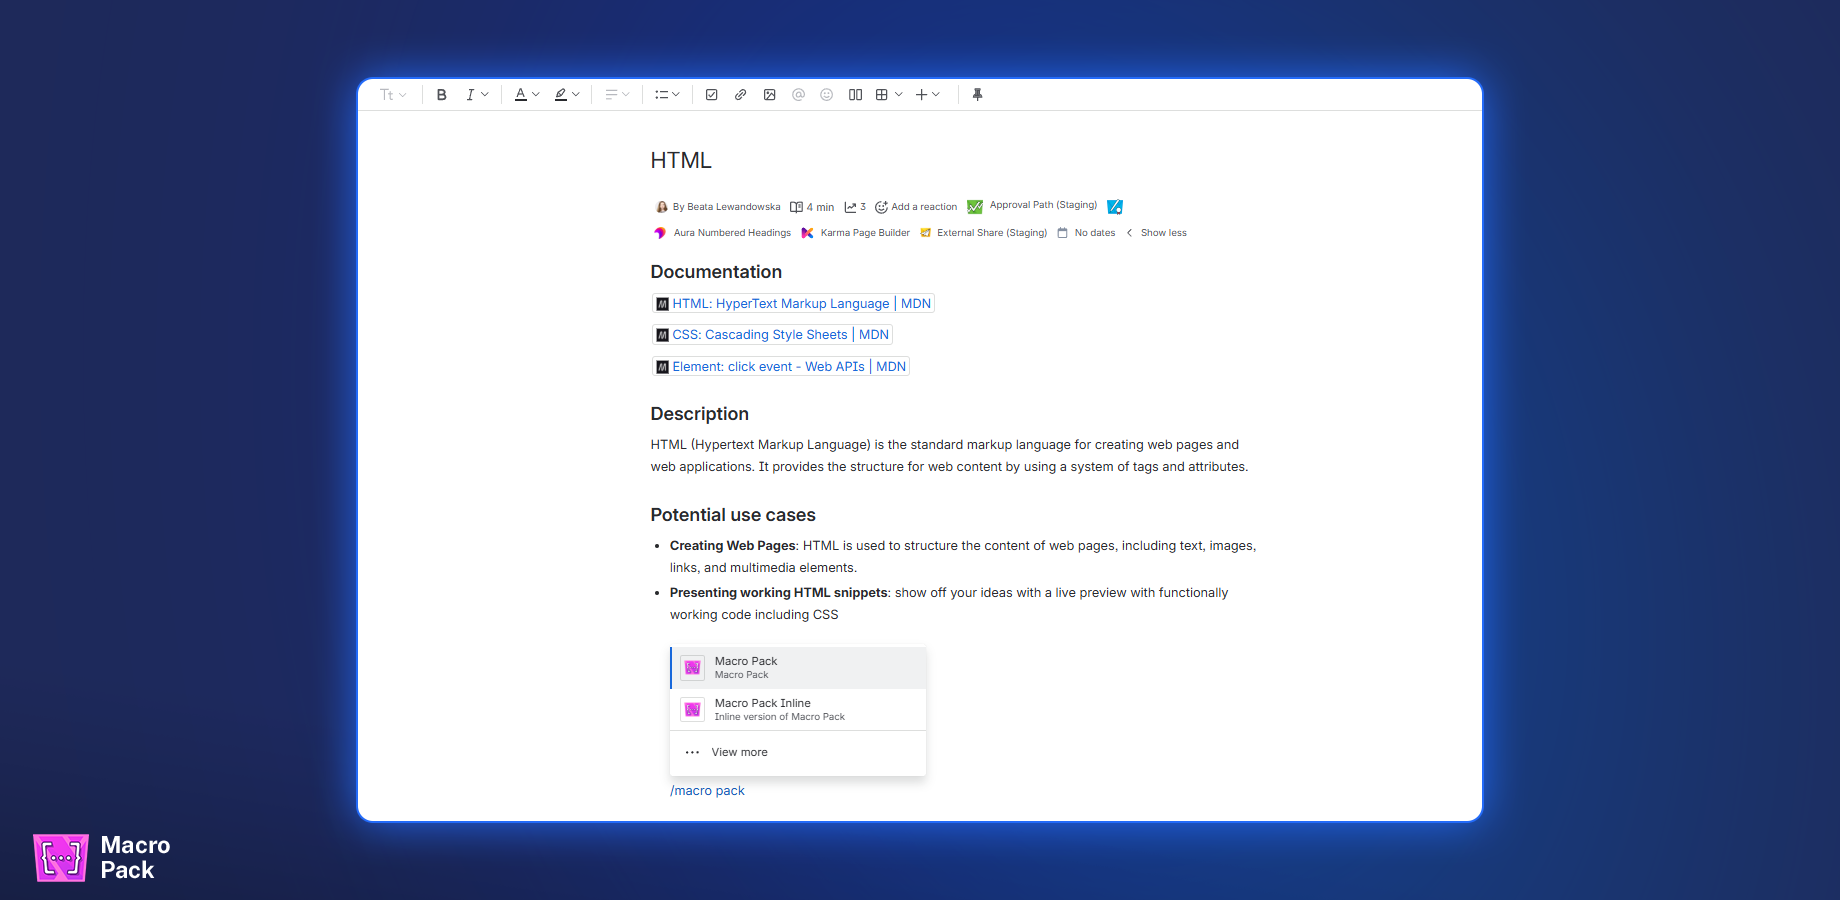Image resolution: width=1840 pixels, height=900 pixels.
Task: Select Macro Pack from the macro suggestions
Action: (798, 668)
